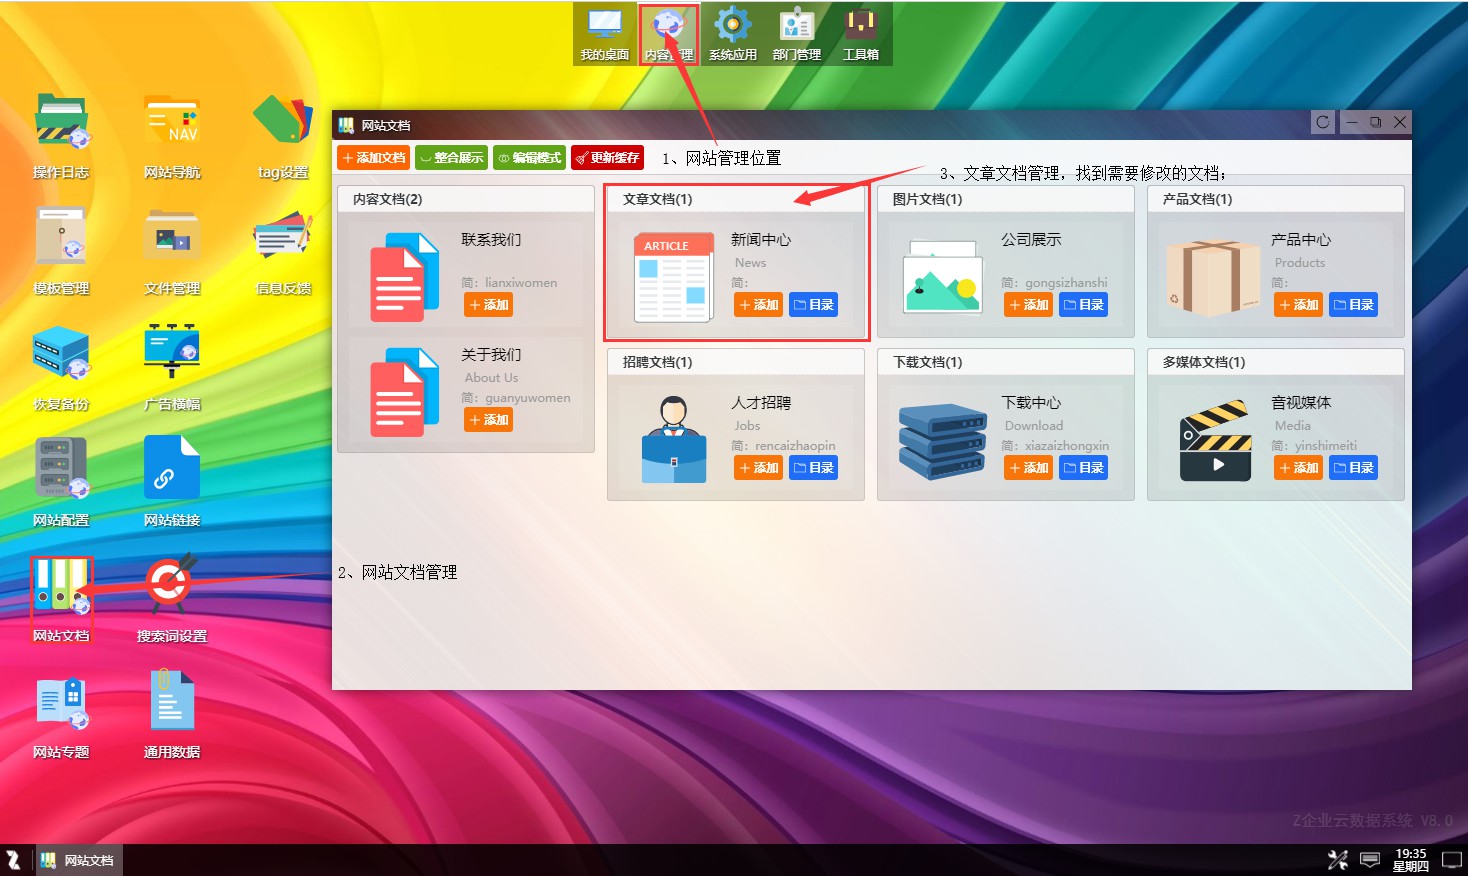Open the tag设置 desktop icon
Image resolution: width=1468 pixels, height=876 pixels.
283,136
